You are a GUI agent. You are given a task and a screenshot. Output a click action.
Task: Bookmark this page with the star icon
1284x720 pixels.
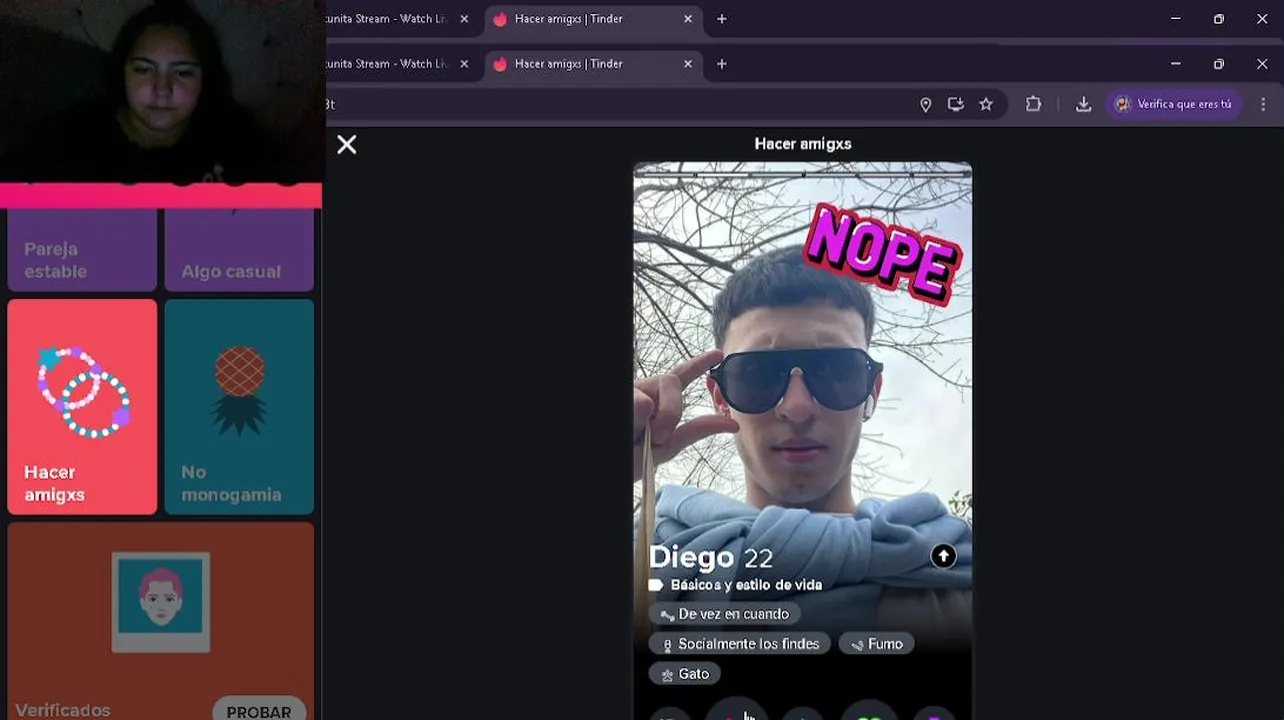[x=986, y=104]
